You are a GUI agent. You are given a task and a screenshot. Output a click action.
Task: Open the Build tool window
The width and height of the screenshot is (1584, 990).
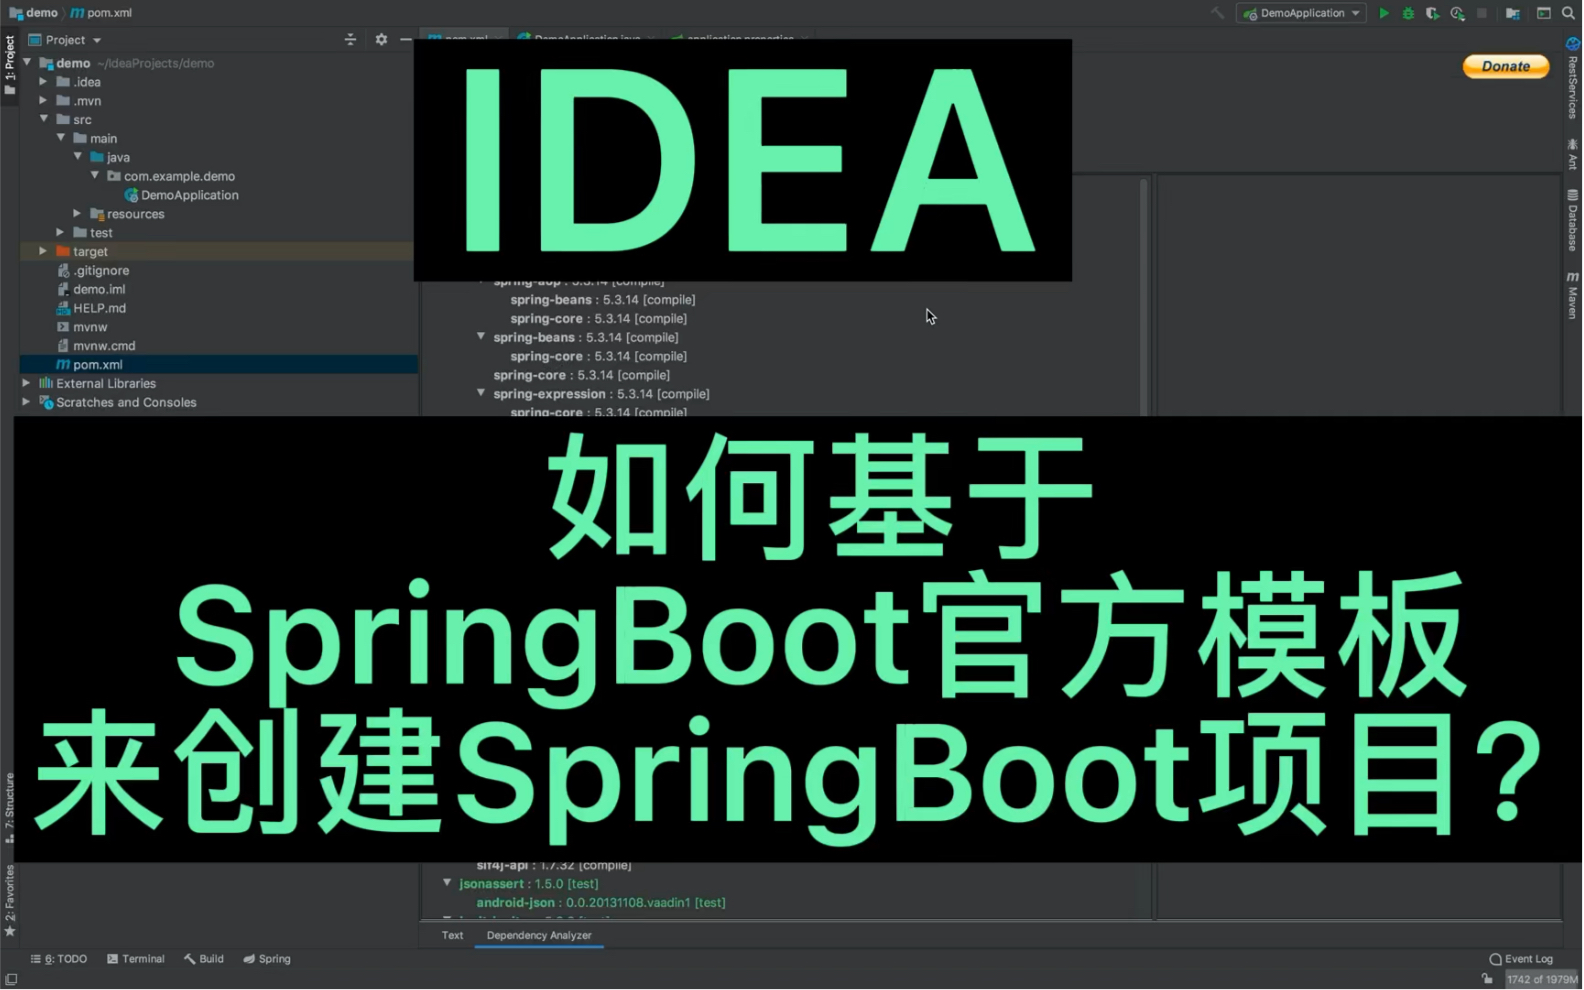tap(203, 959)
